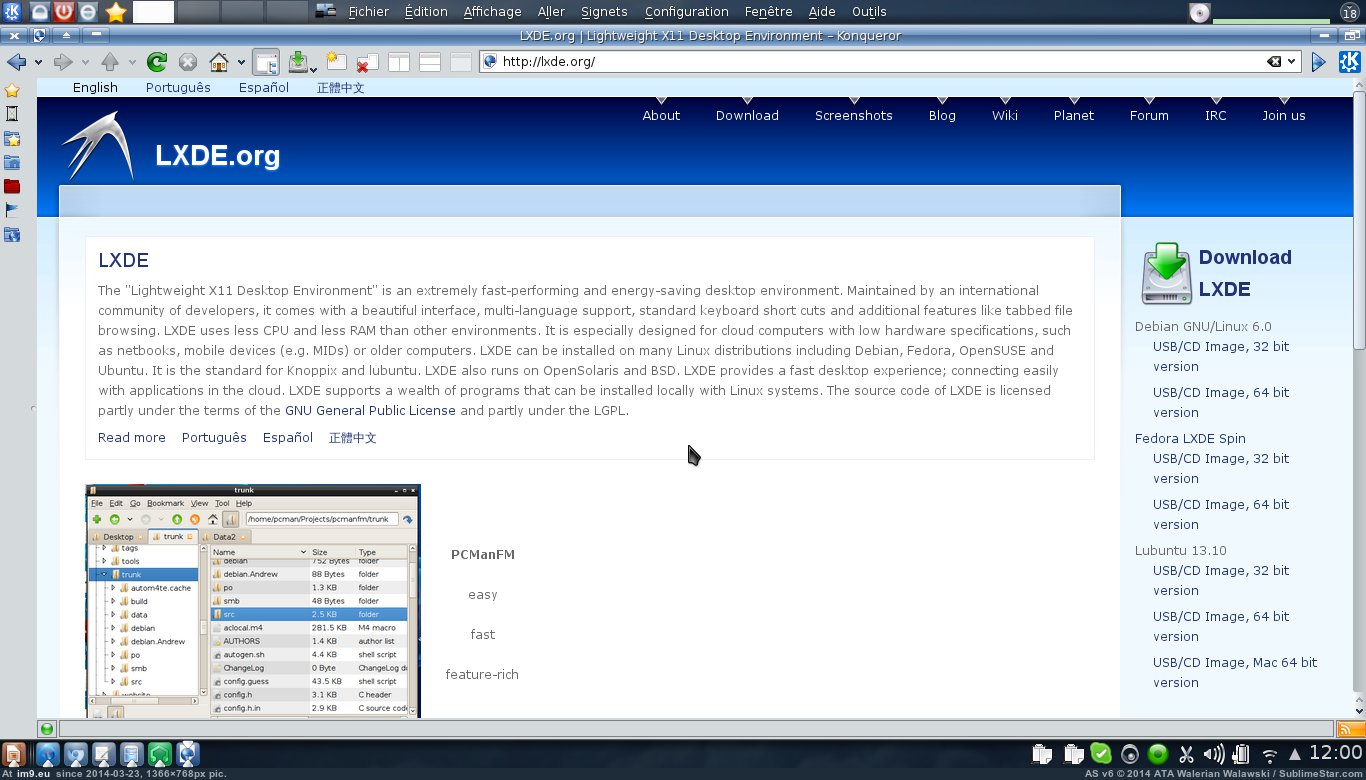Expand the Home button dropdown arrow
The width and height of the screenshot is (1366, 780).
tap(241, 62)
